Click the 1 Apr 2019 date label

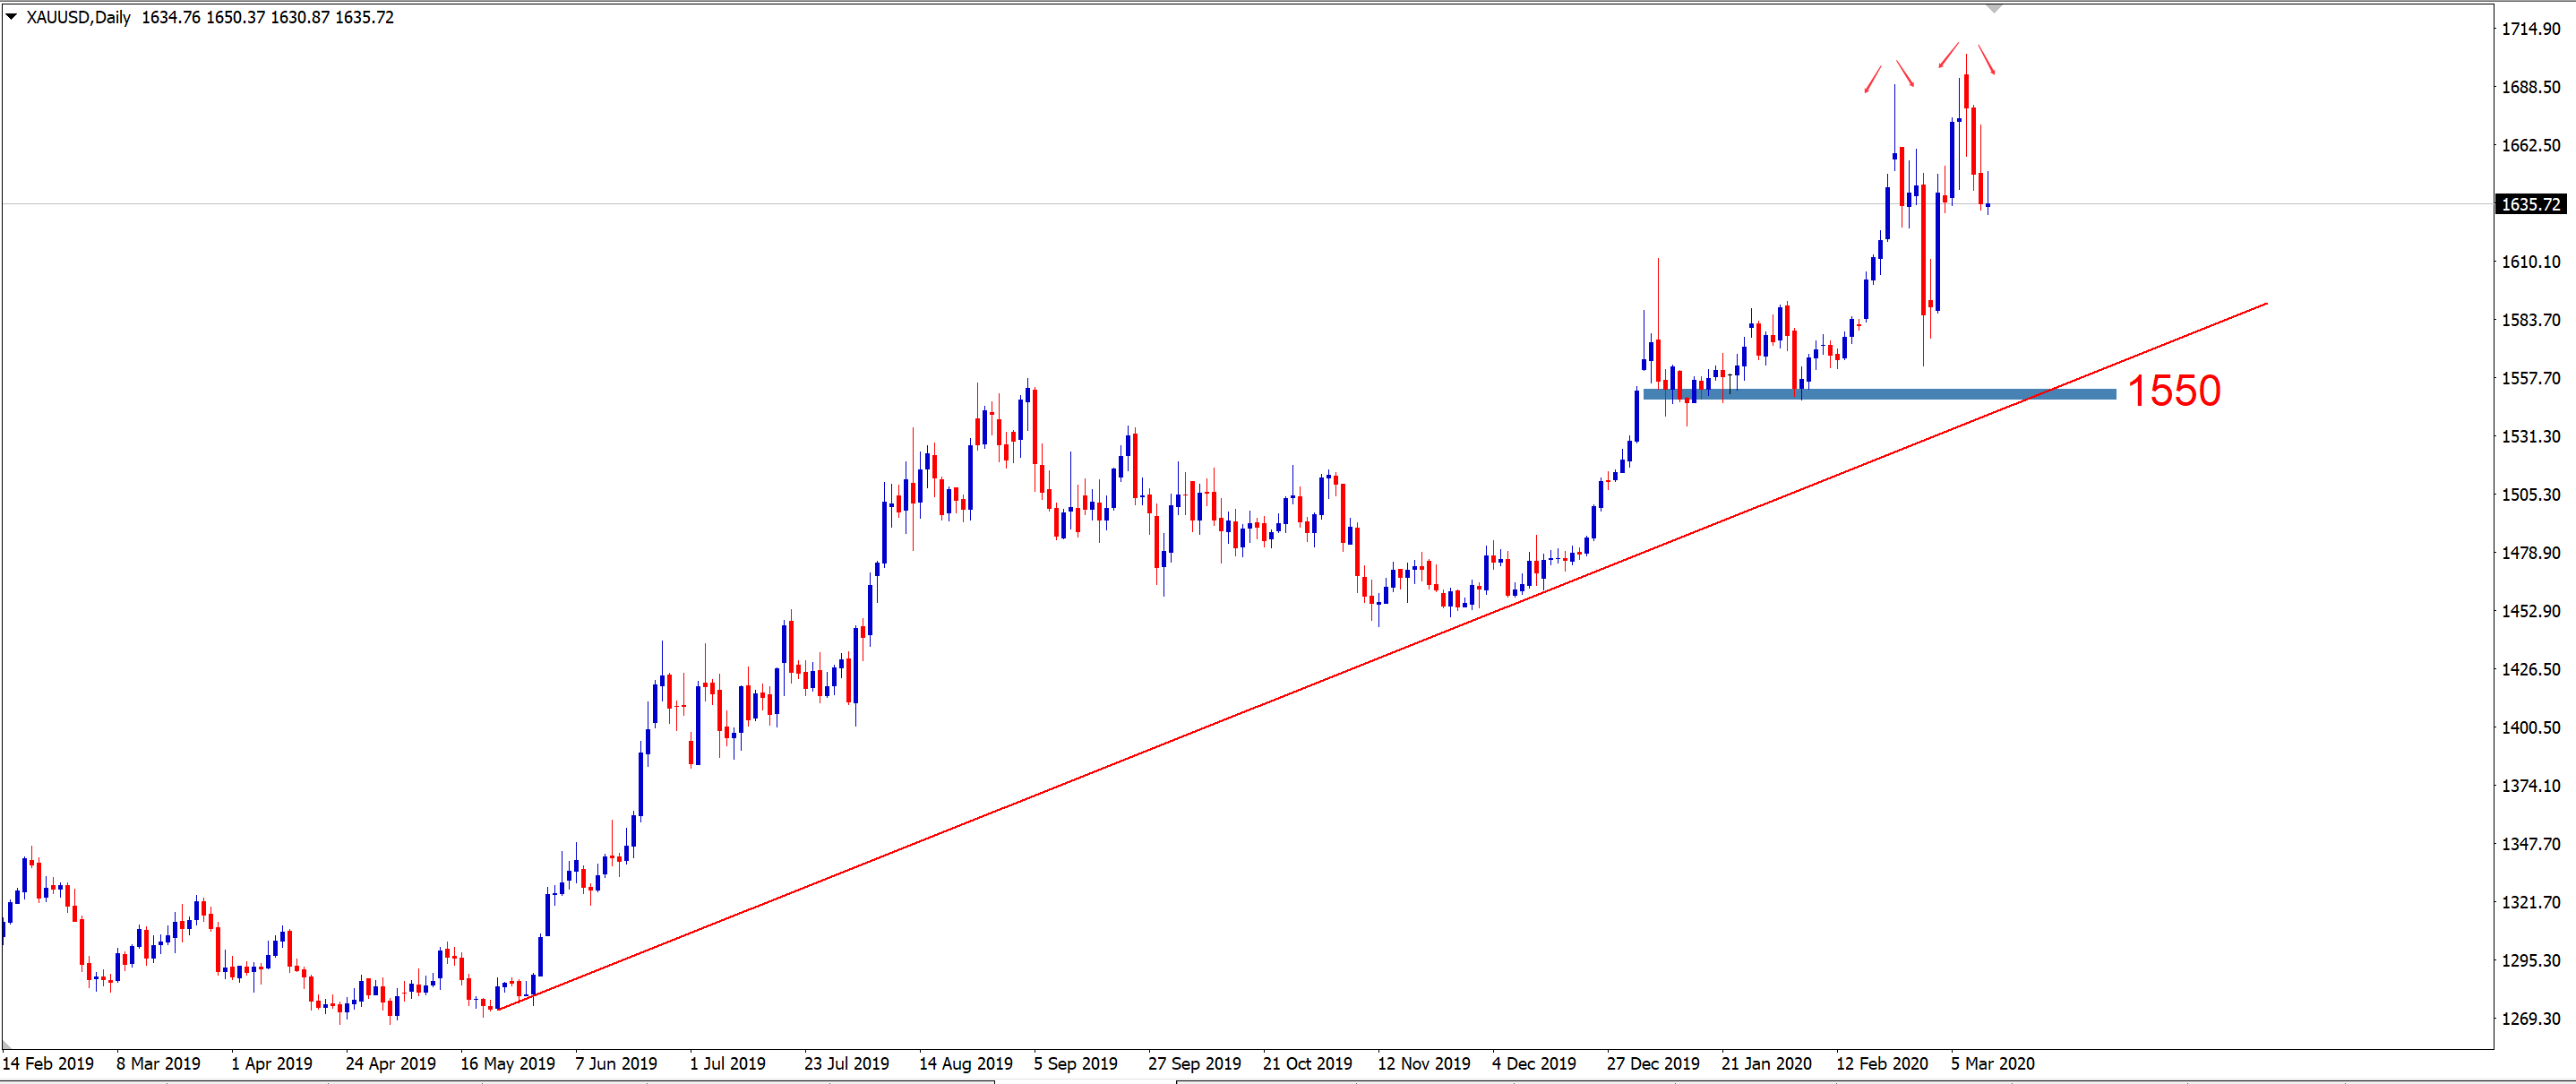click(272, 1064)
